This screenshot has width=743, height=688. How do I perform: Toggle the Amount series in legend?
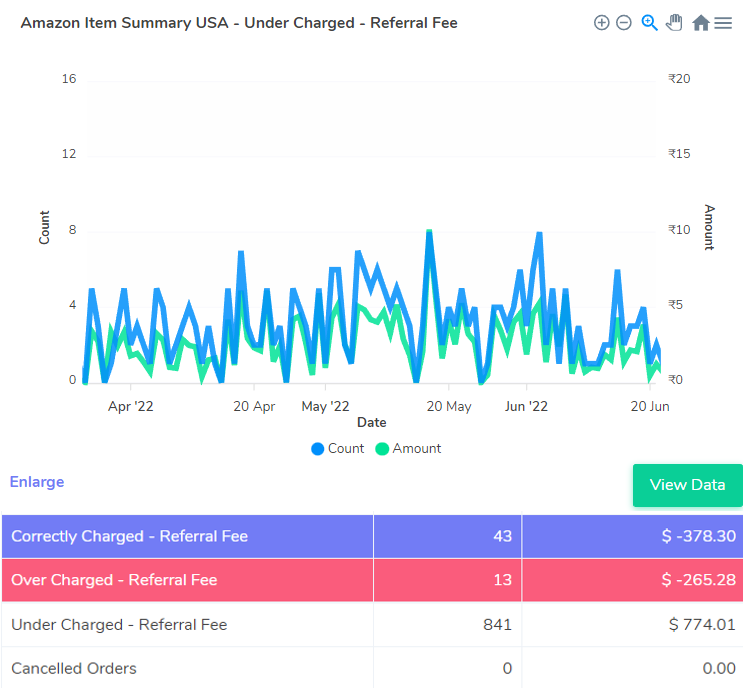point(408,448)
